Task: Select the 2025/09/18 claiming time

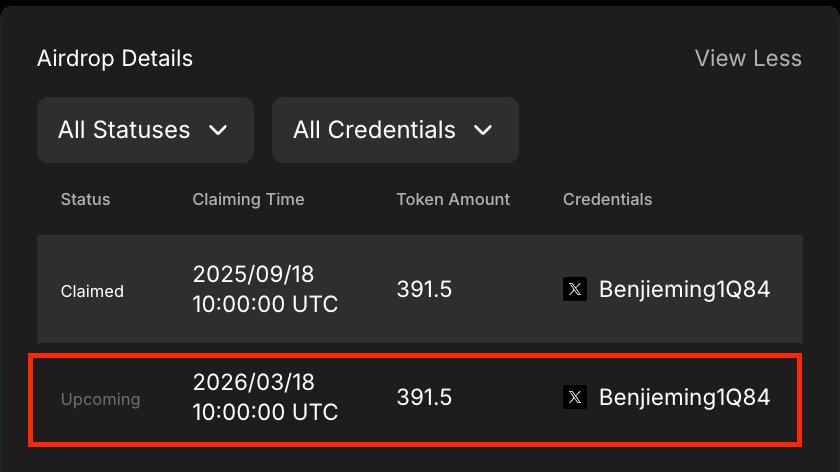Action: [265, 290]
